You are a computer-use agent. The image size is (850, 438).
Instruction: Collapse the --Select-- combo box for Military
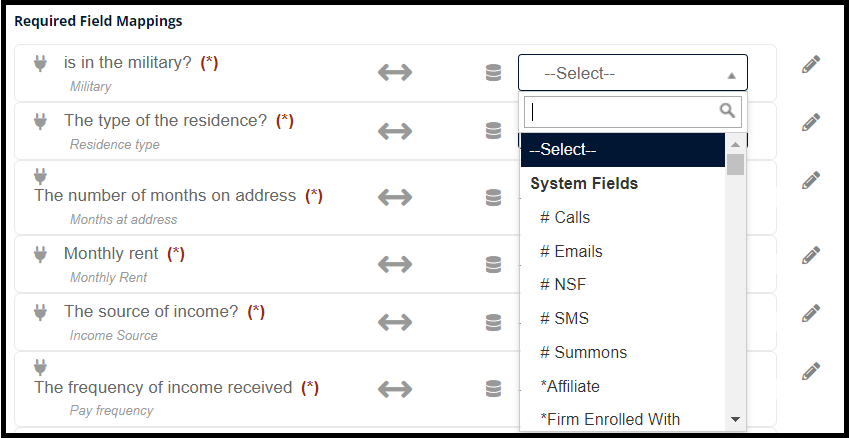(x=633, y=73)
